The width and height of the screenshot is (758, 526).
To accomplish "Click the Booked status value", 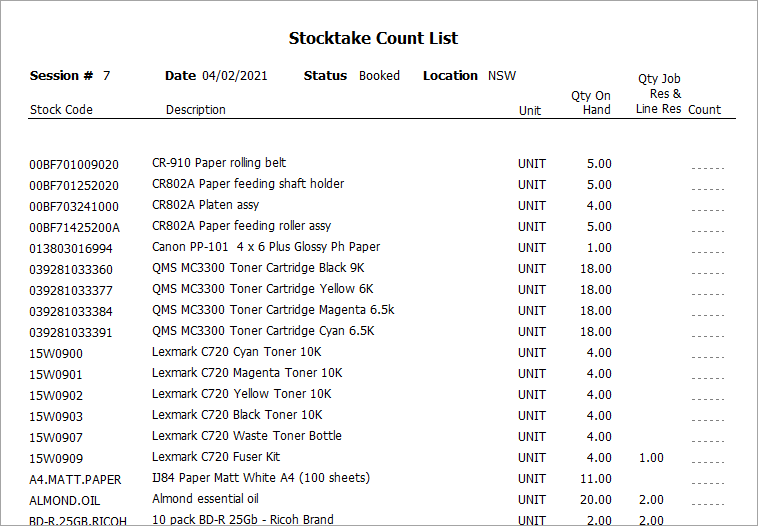I will (x=379, y=76).
